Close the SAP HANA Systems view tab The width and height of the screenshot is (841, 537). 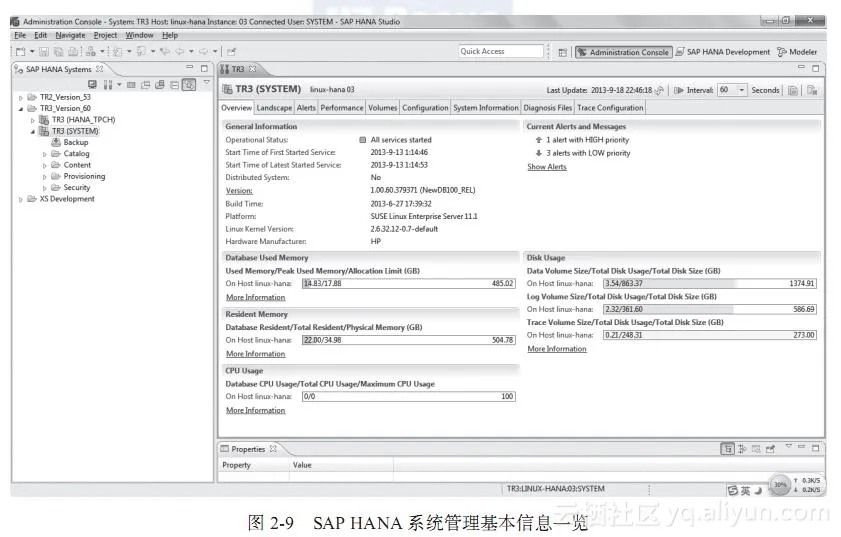[99, 69]
